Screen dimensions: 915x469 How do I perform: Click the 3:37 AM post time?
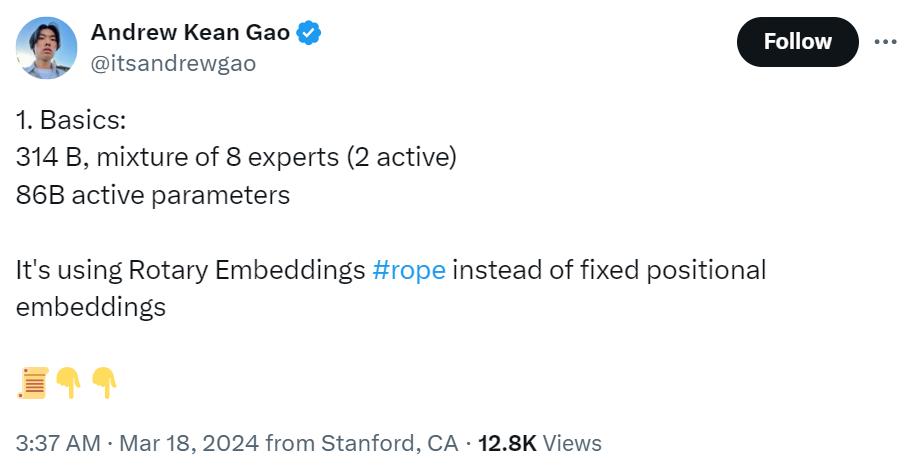(x=60, y=443)
